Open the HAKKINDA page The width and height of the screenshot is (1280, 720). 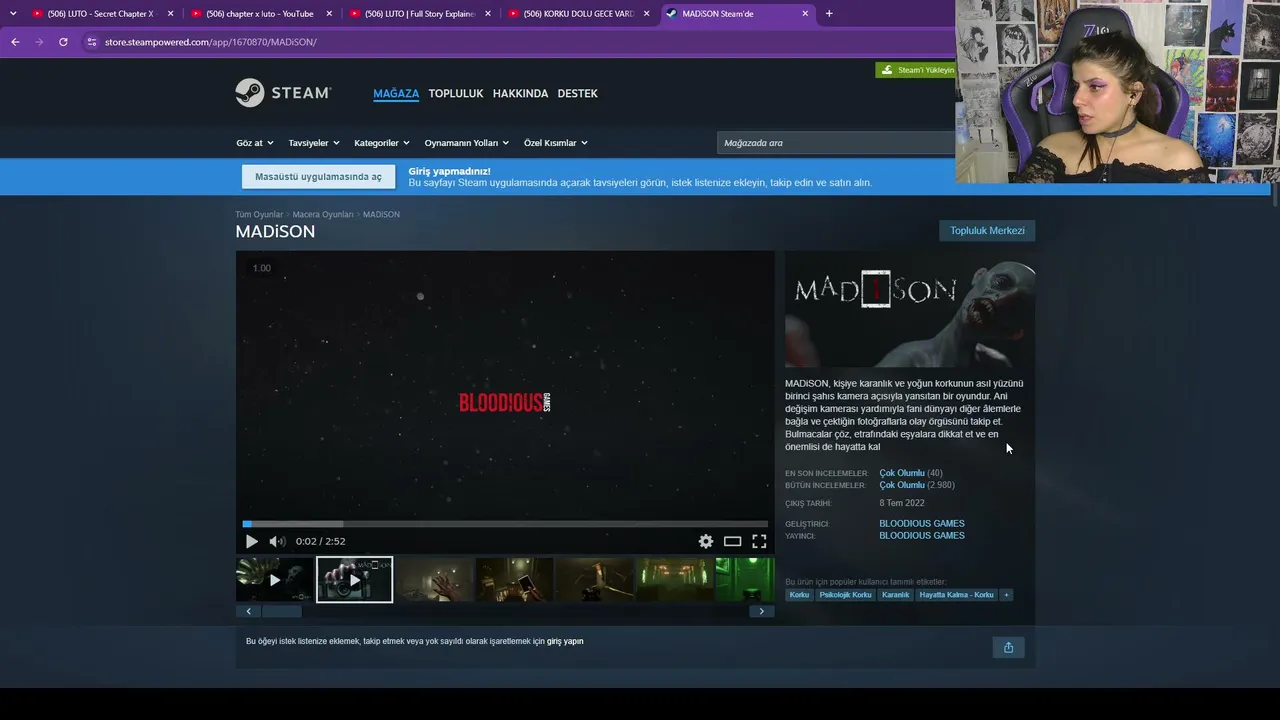(x=520, y=93)
